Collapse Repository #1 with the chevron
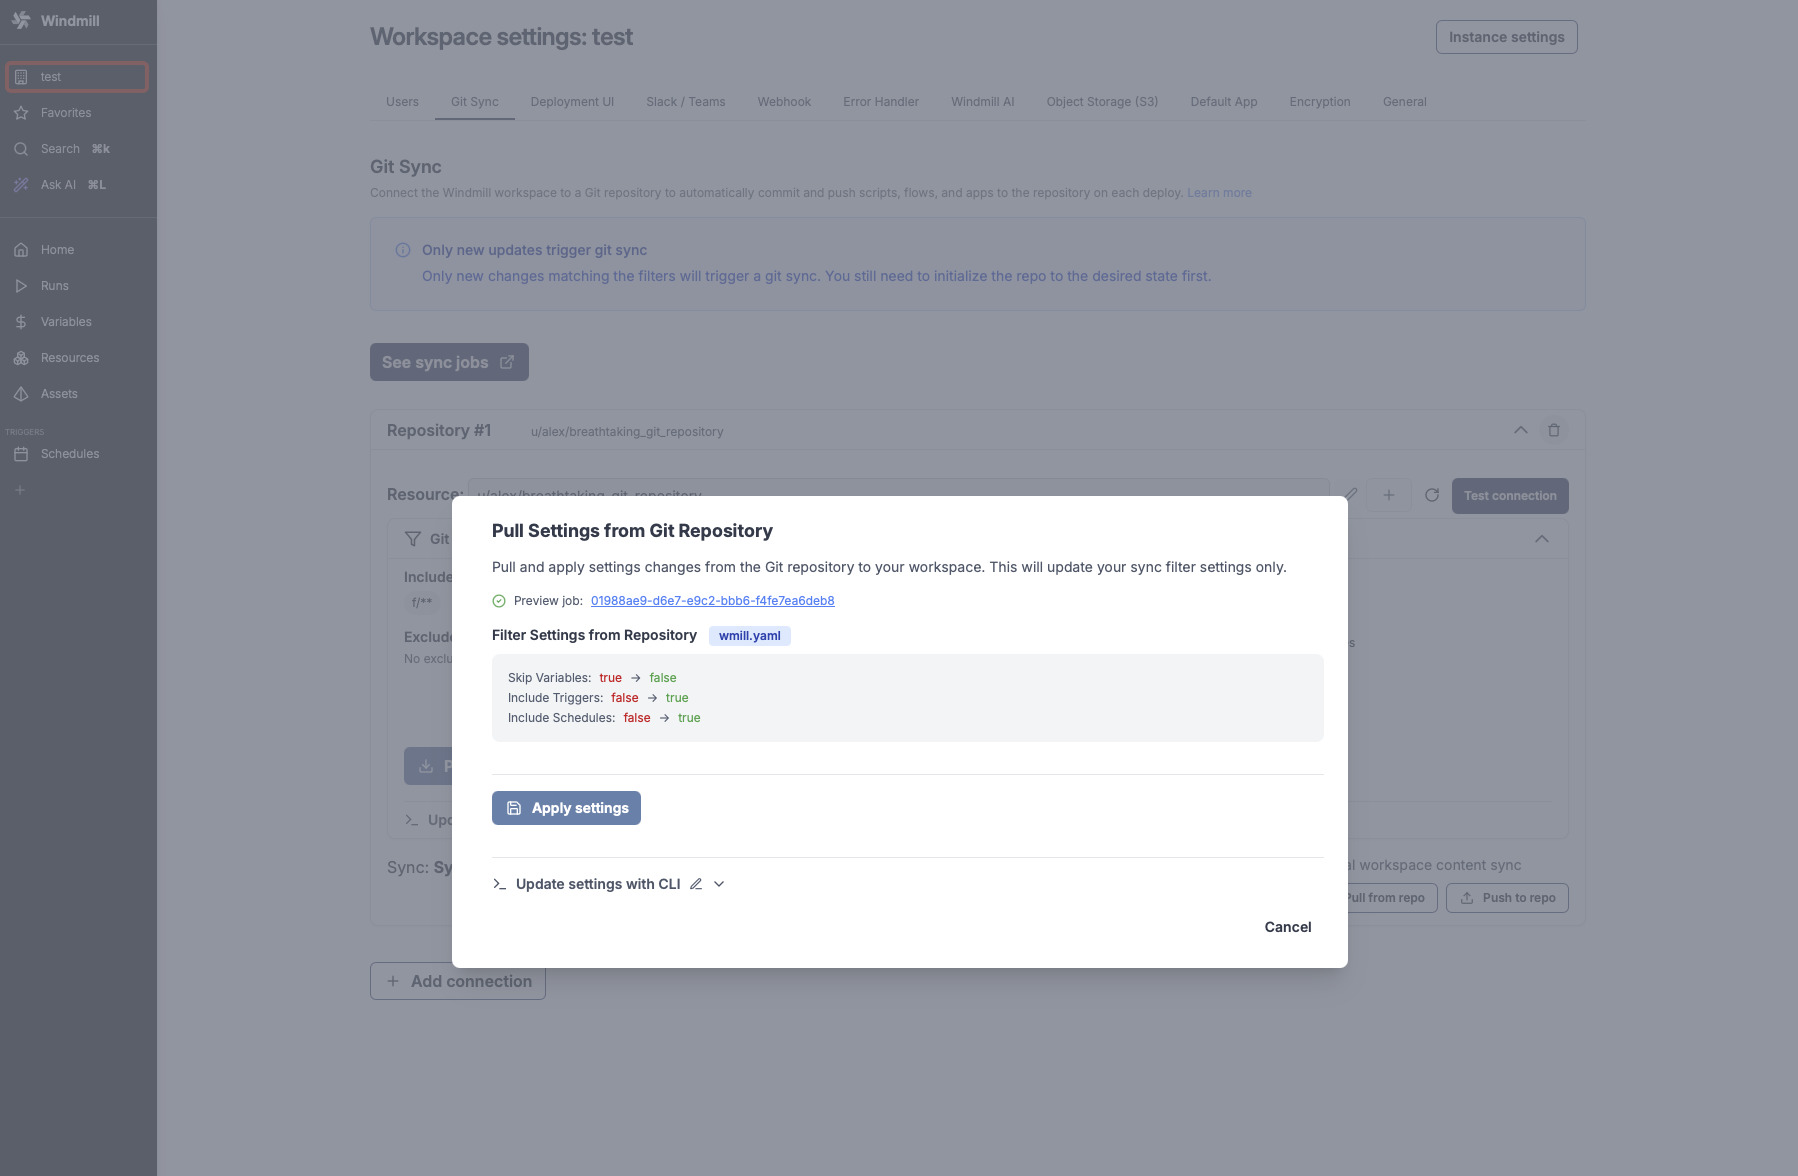Viewport: 1798px width, 1176px height. click(1521, 430)
